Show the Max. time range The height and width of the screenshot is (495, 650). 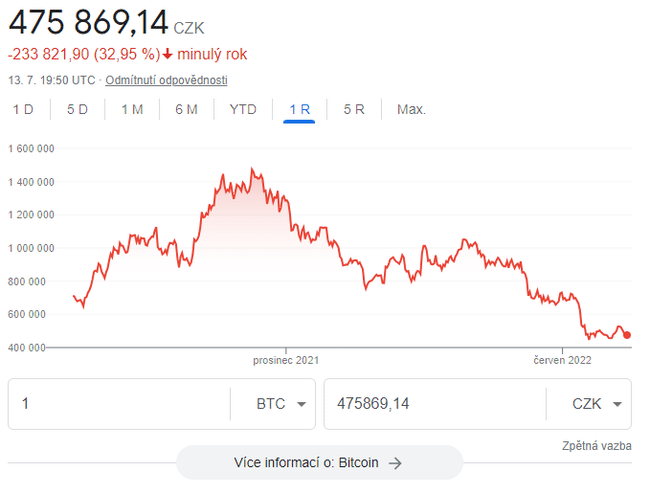pyautogui.click(x=411, y=109)
